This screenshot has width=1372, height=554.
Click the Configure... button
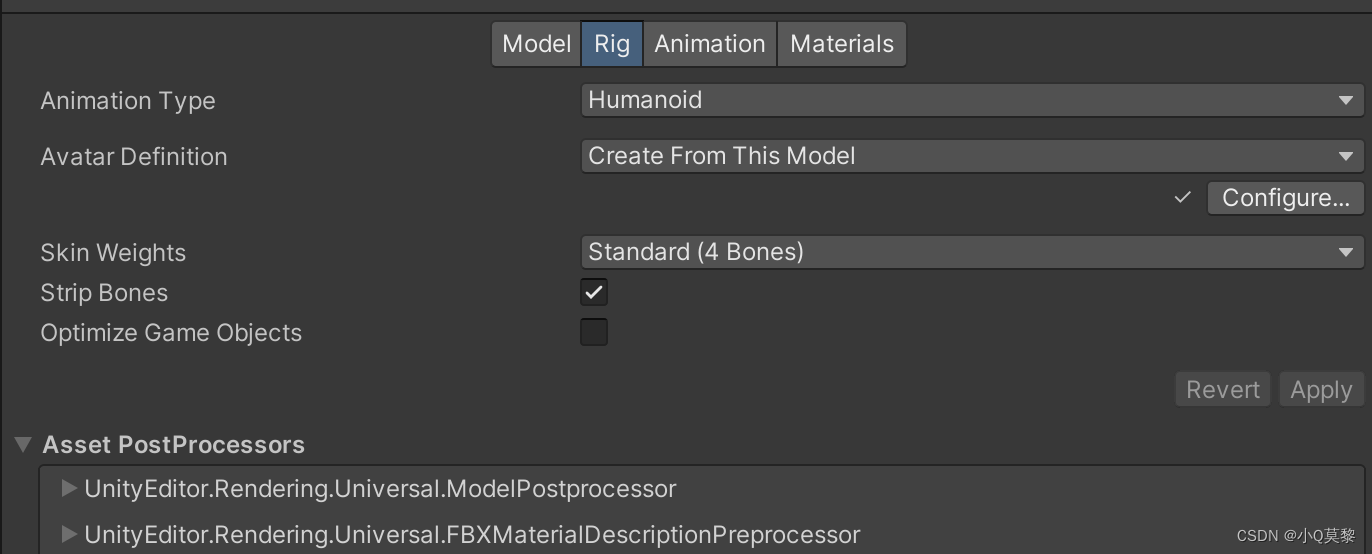pyautogui.click(x=1285, y=198)
